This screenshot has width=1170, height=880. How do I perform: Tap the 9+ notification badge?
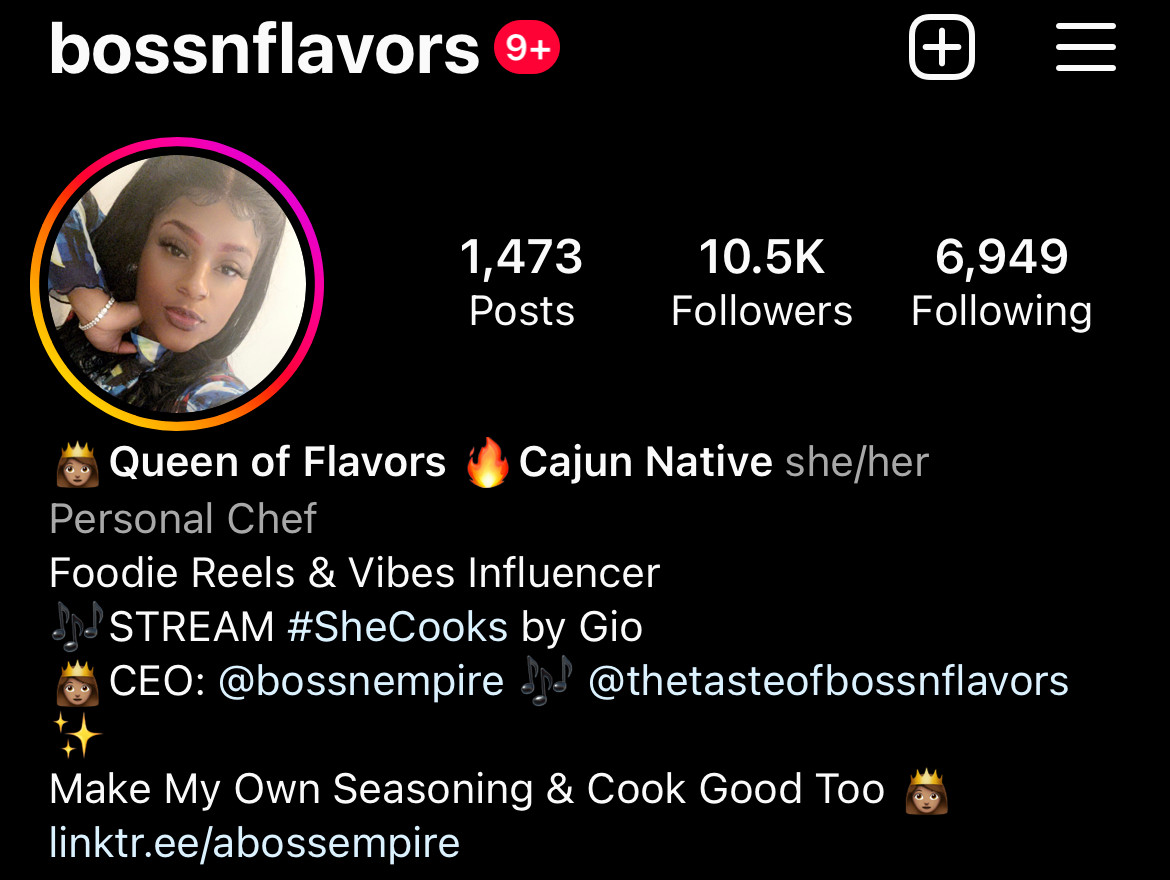tap(527, 48)
